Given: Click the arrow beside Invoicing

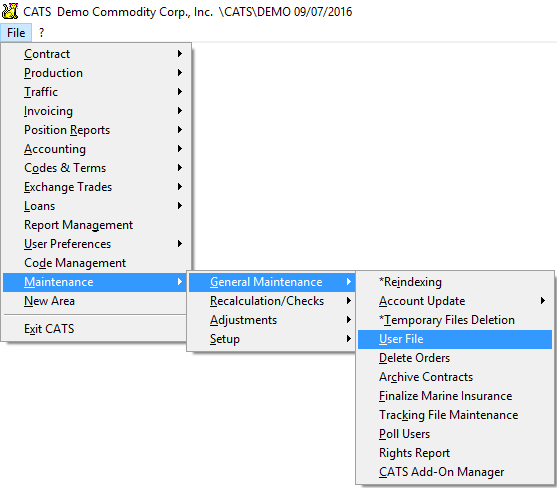Looking at the screenshot, I should 180,110.
